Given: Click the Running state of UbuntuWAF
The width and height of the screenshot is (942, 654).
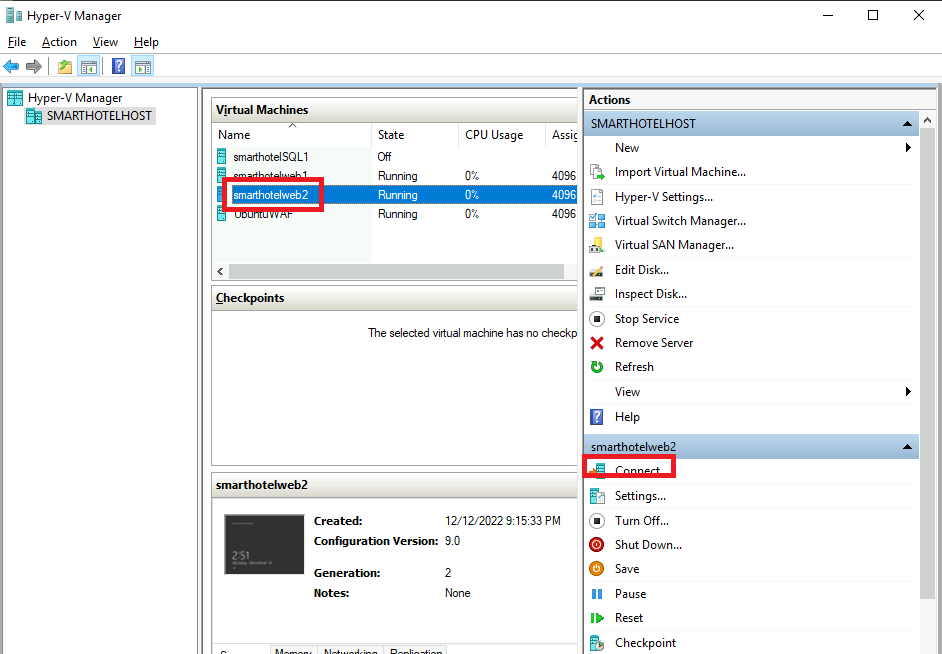Looking at the screenshot, I should (x=397, y=214).
